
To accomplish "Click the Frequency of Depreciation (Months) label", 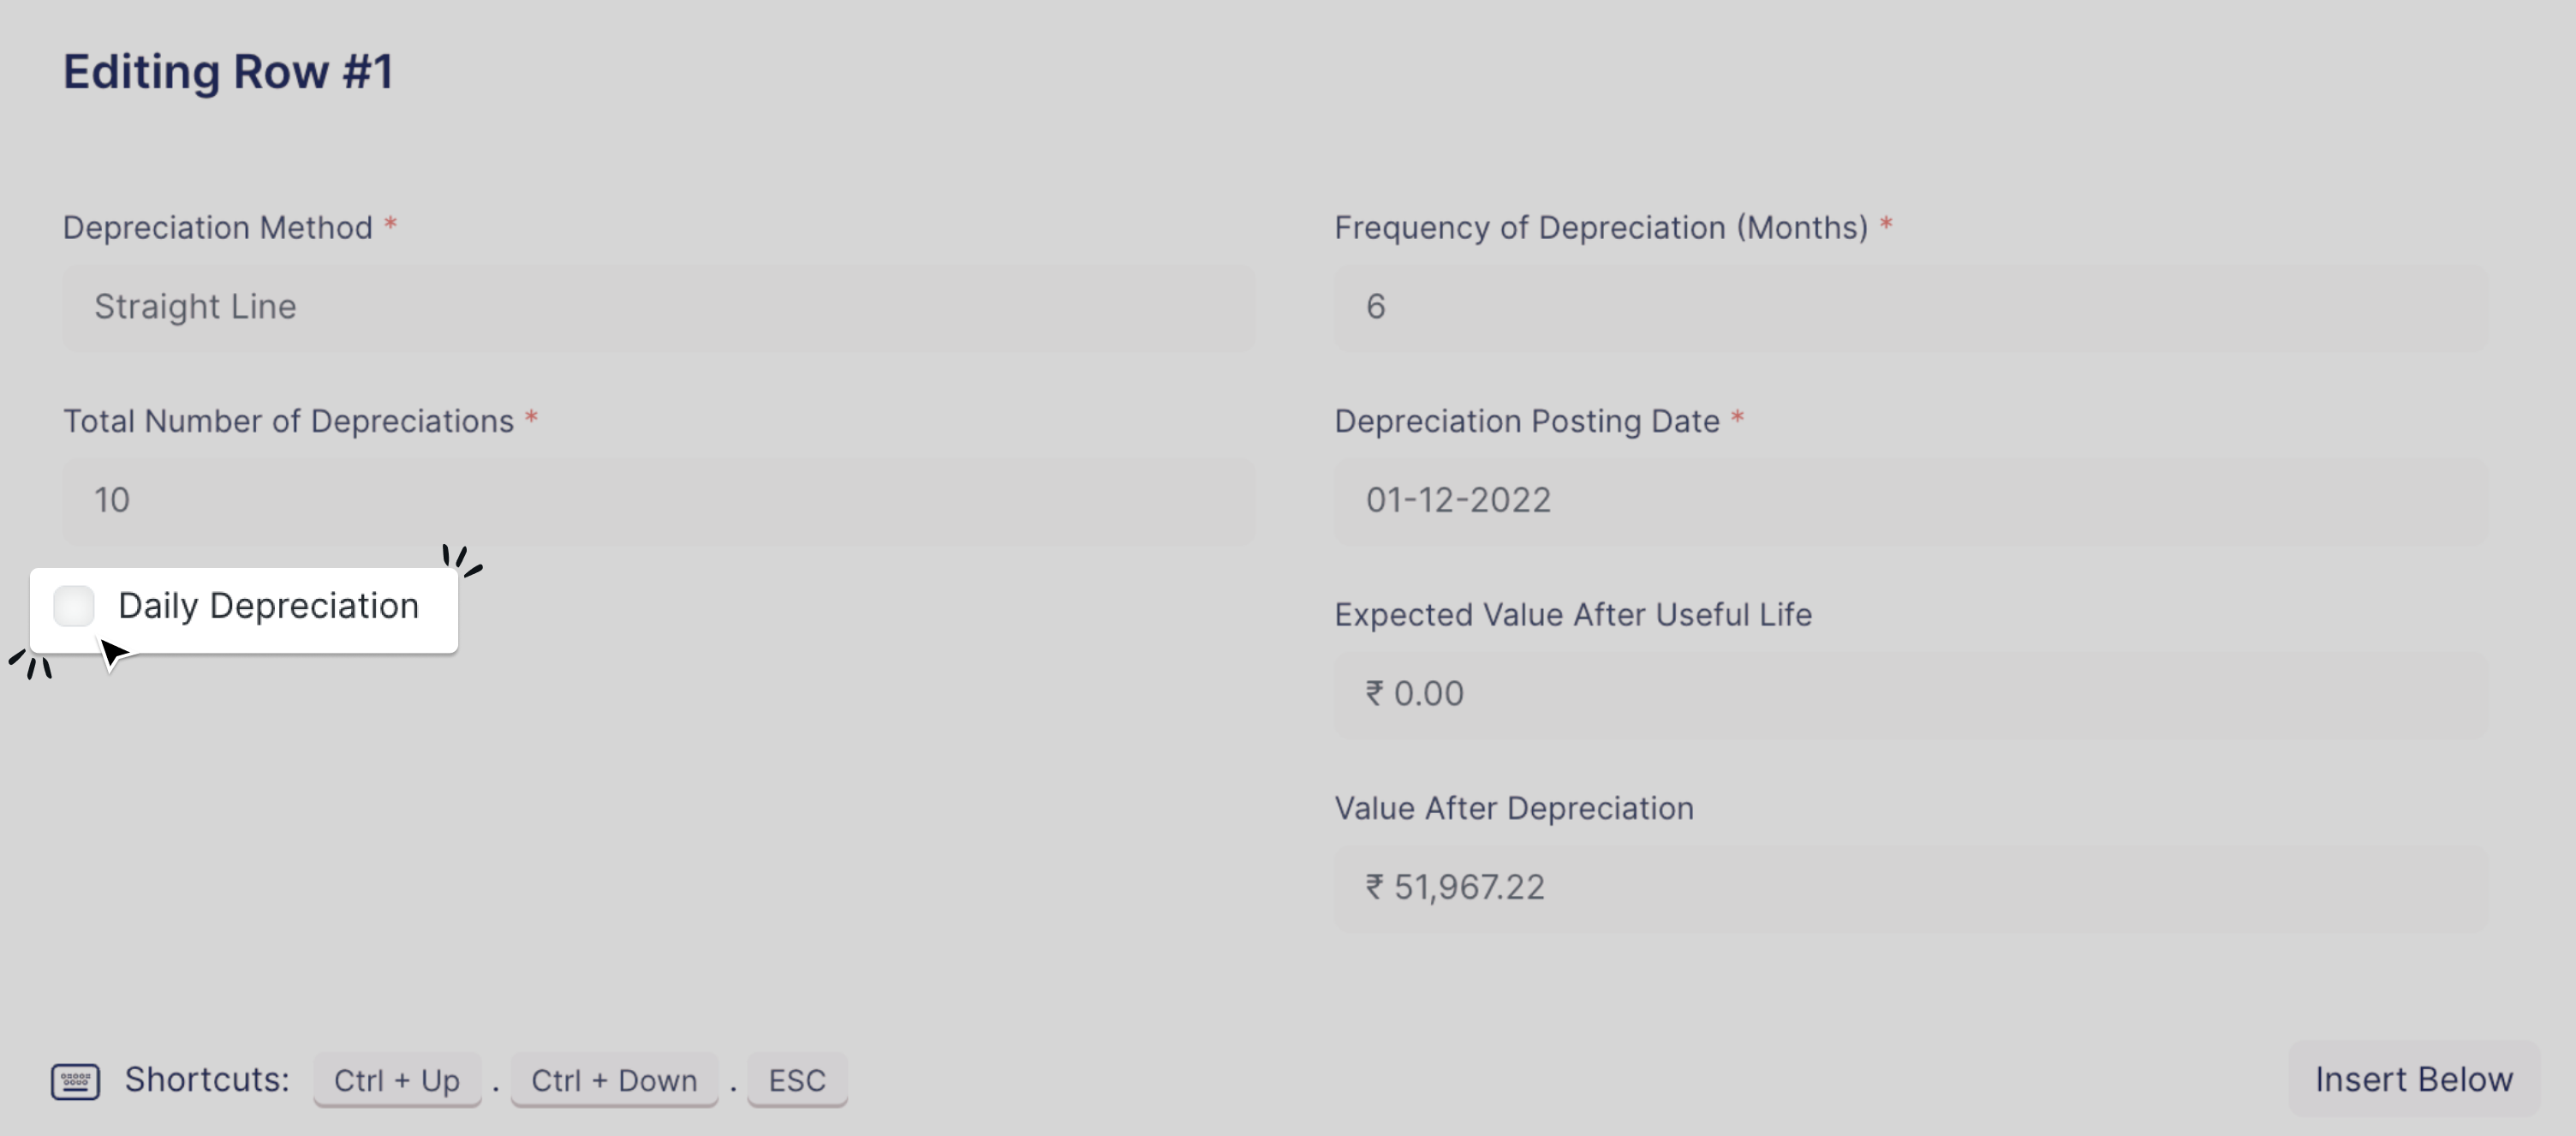I will (x=1601, y=228).
